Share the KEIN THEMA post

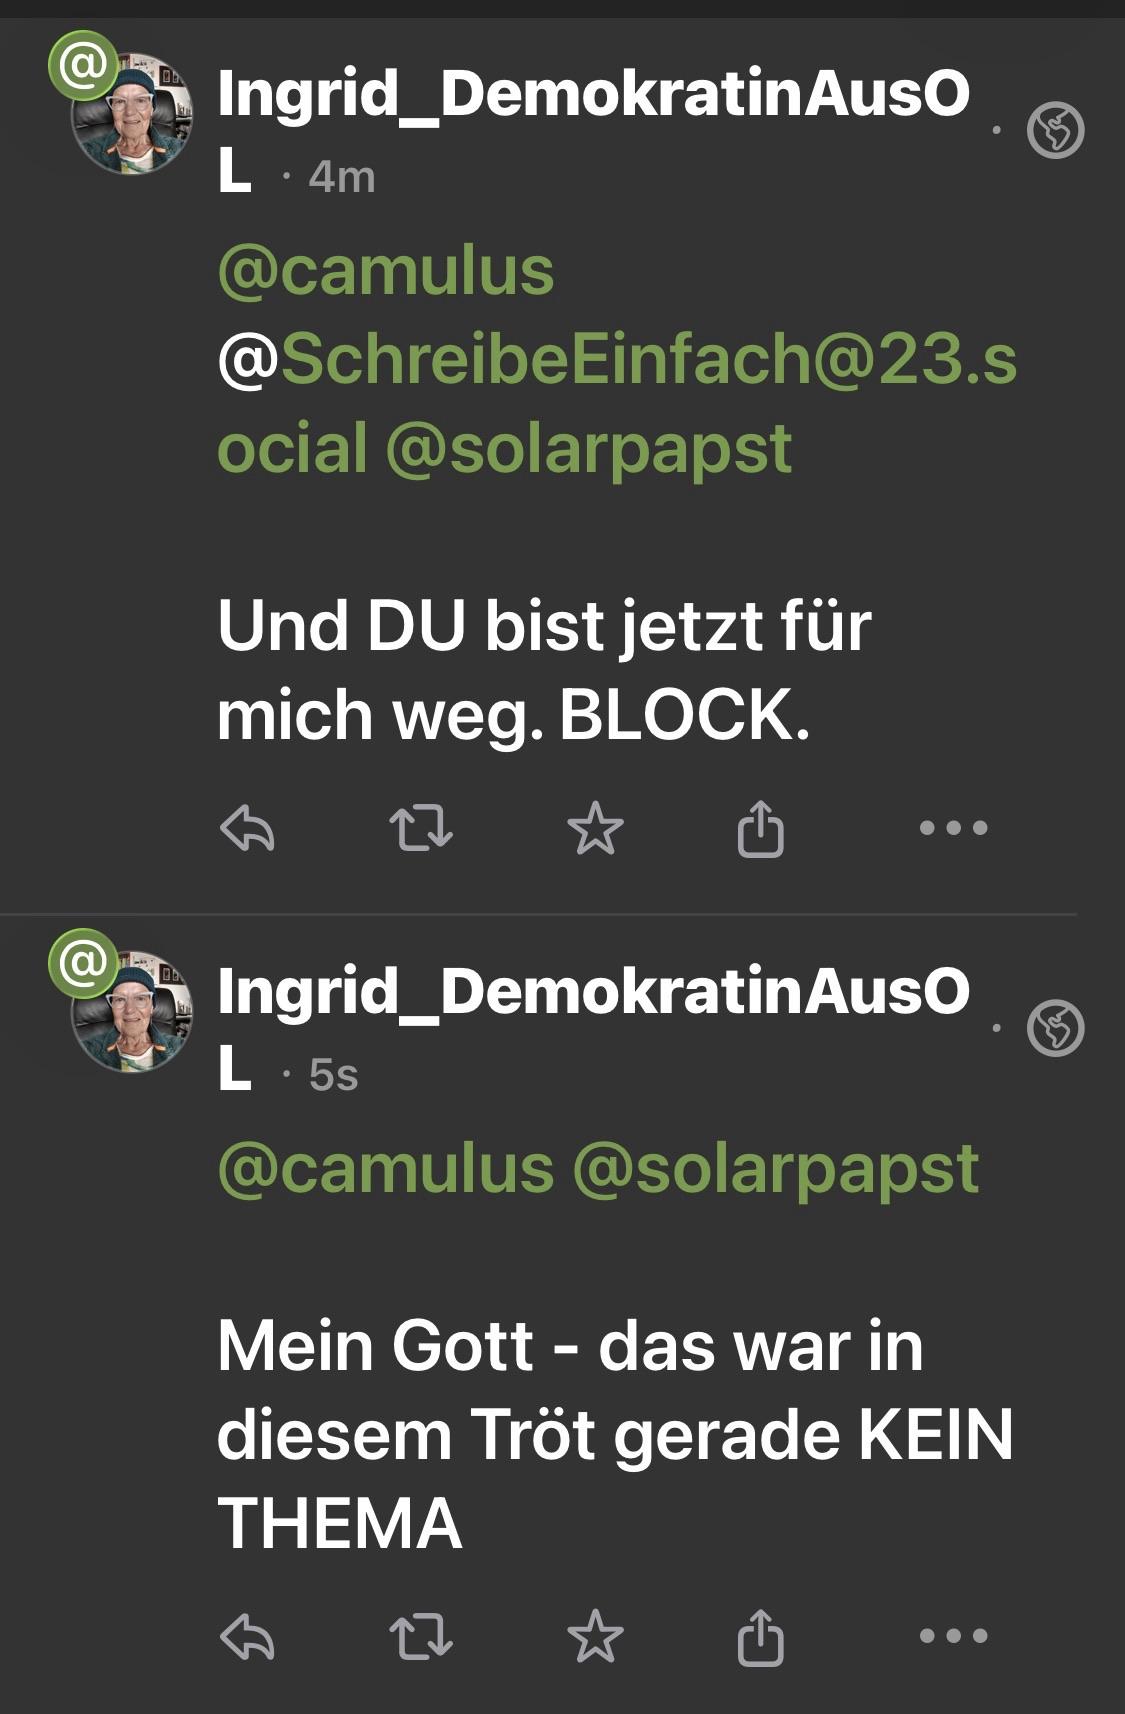tap(760, 1637)
